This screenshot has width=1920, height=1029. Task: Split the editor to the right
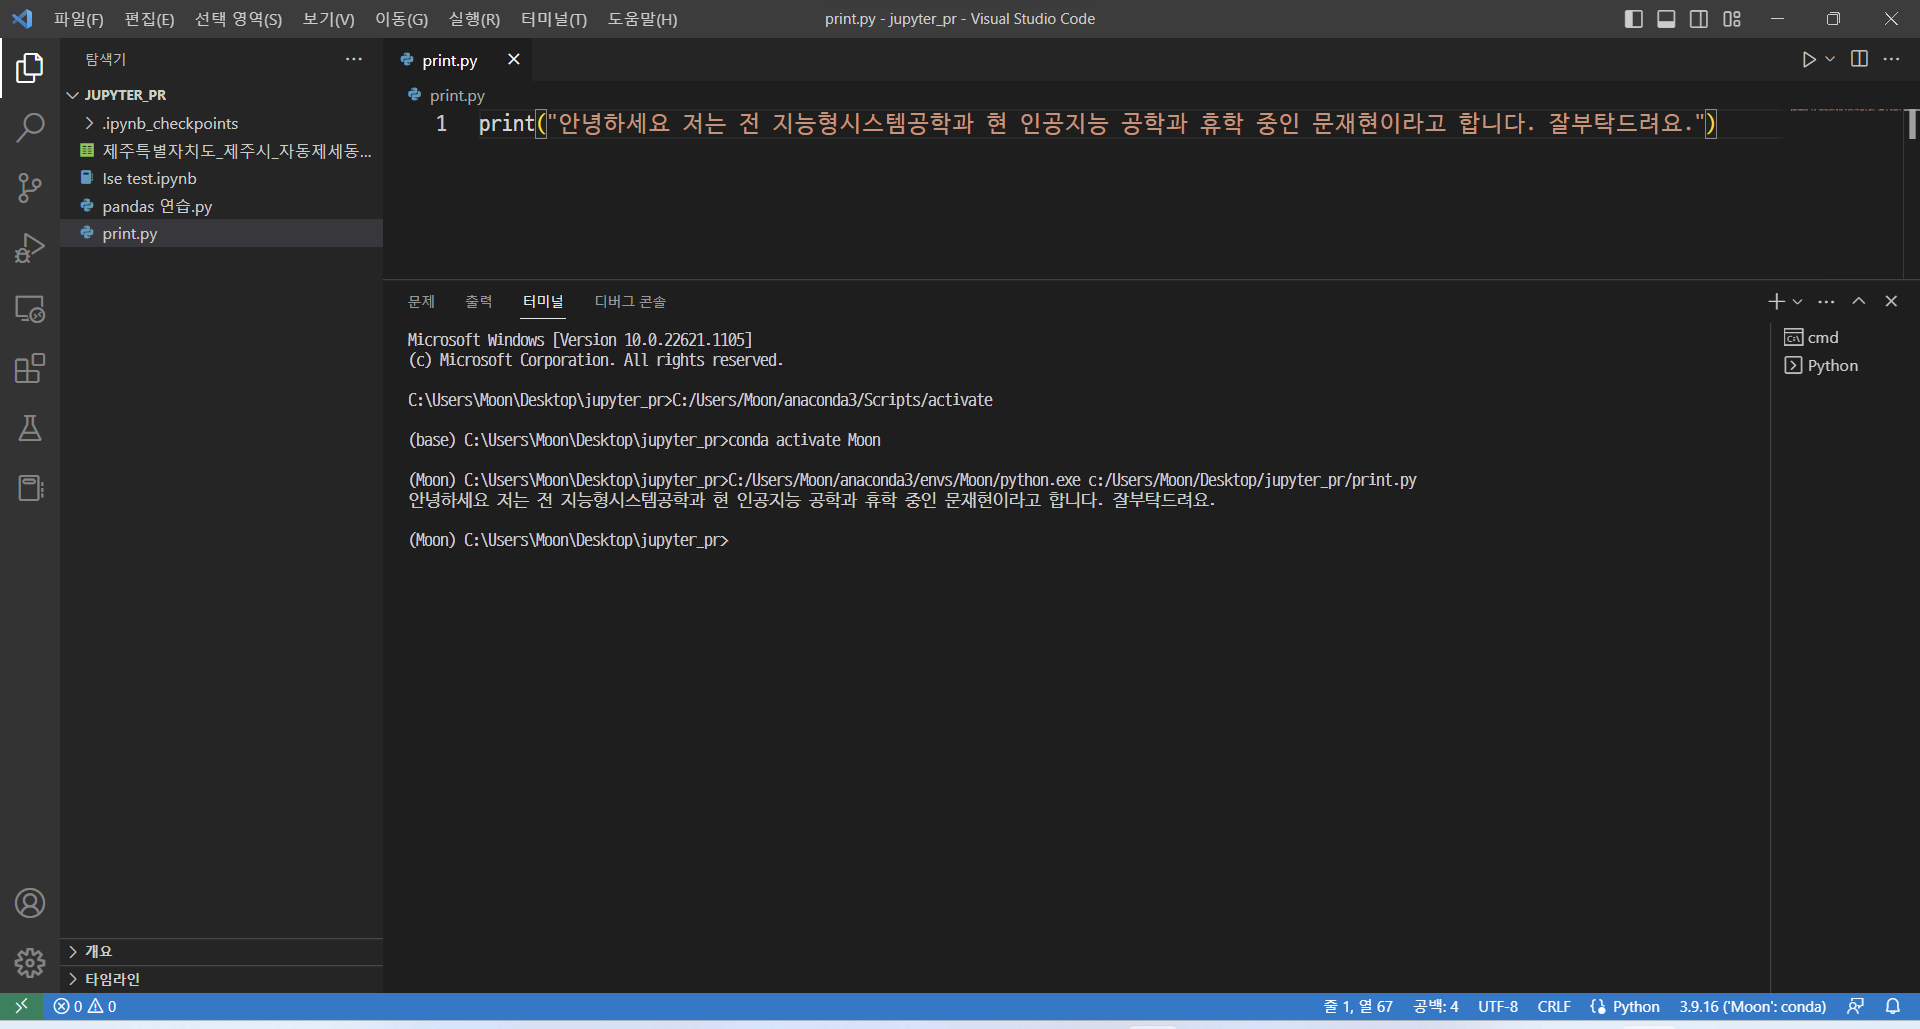coord(1859,60)
